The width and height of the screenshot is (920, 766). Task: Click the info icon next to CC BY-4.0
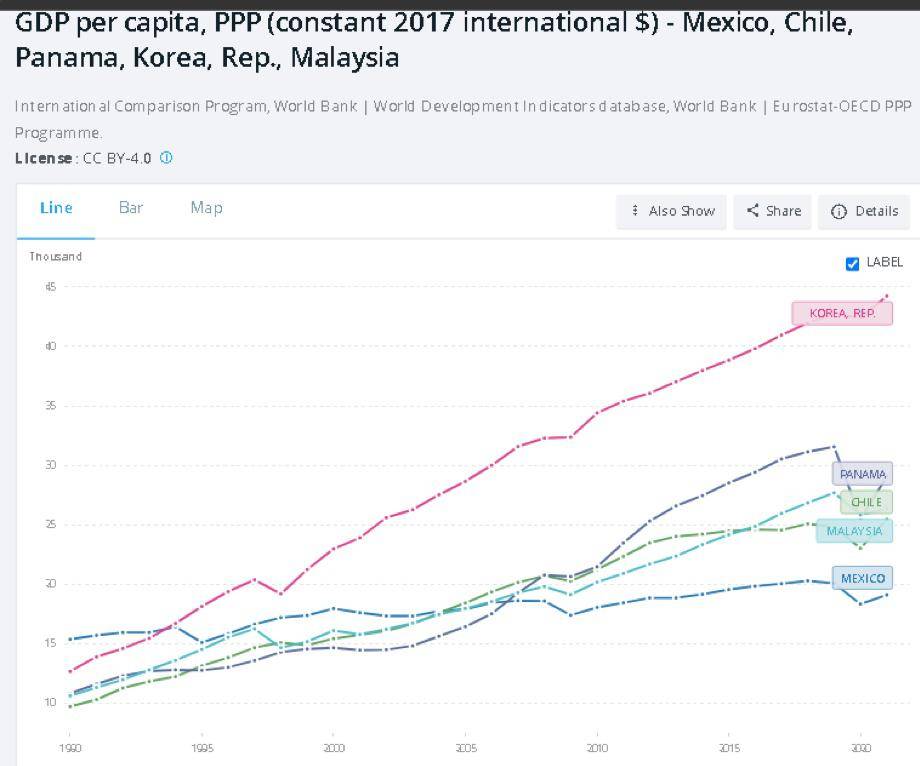[x=166, y=158]
